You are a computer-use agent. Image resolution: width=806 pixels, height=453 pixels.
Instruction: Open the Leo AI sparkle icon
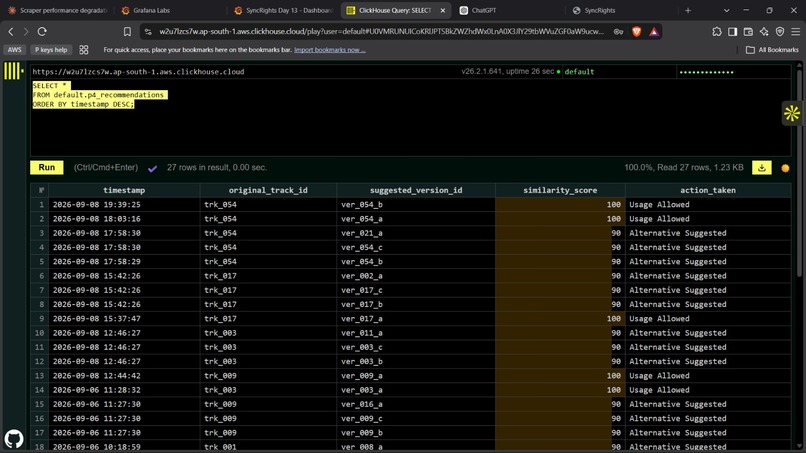764,31
